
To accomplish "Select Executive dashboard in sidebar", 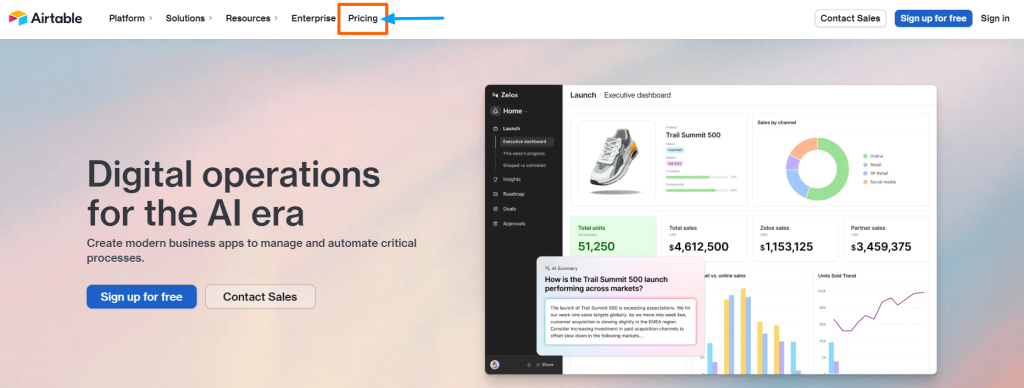I will (527, 141).
